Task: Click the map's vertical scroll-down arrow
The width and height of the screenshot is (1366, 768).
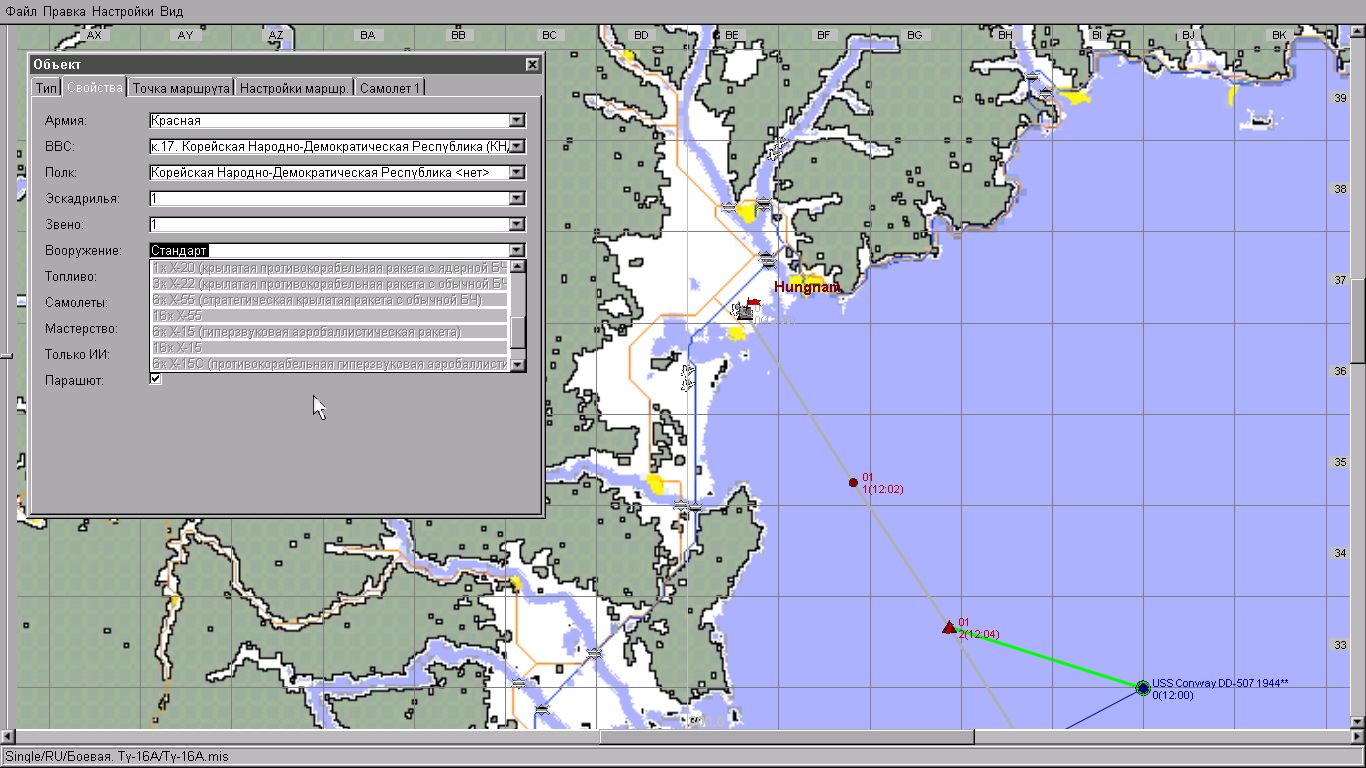Action: coord(1358,722)
